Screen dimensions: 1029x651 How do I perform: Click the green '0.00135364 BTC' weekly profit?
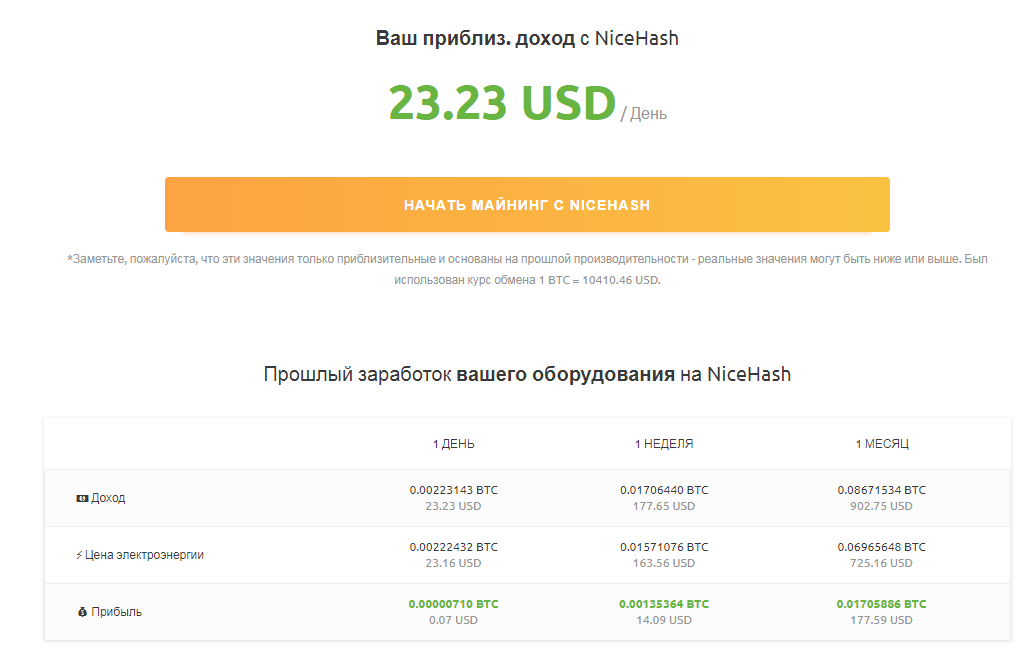click(x=663, y=604)
